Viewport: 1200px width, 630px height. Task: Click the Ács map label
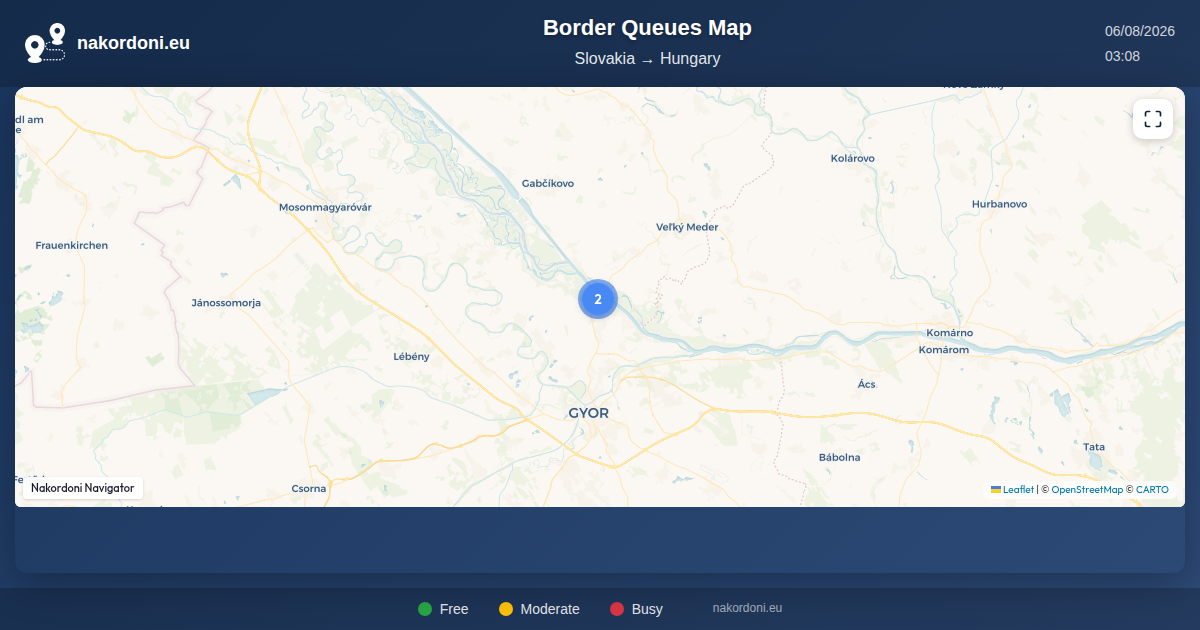(x=866, y=384)
